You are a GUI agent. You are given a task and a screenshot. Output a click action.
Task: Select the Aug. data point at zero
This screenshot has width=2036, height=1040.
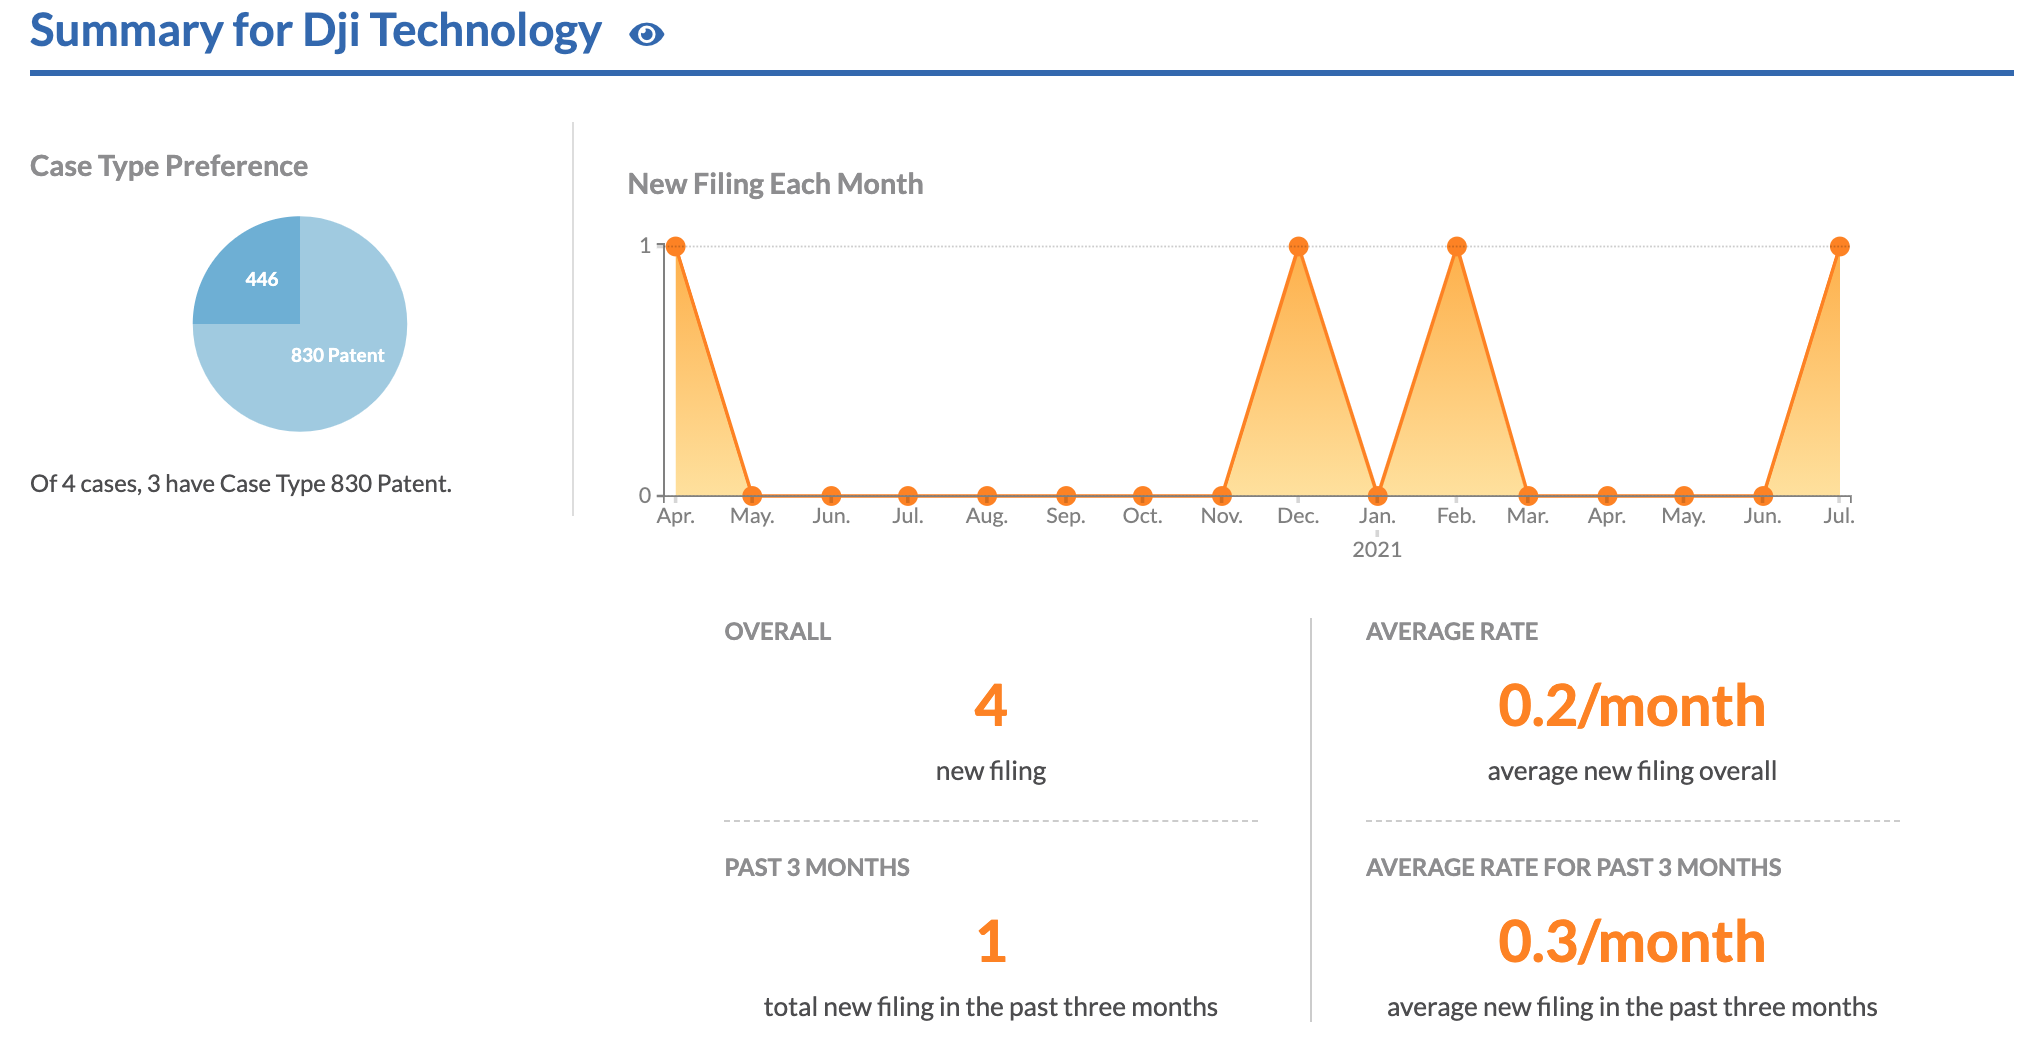[987, 495]
